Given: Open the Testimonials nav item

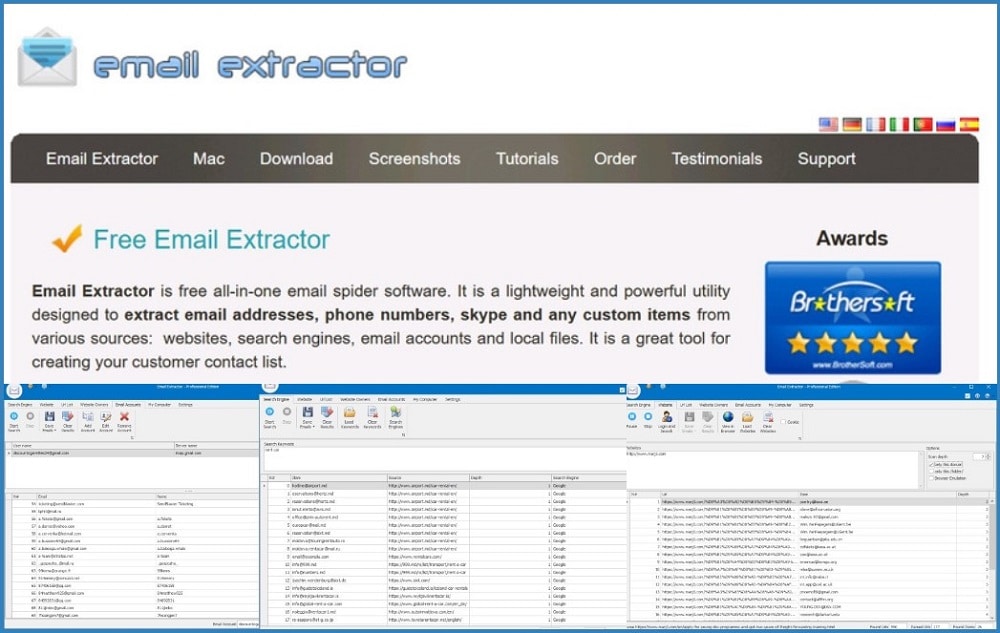Looking at the screenshot, I should [x=716, y=159].
